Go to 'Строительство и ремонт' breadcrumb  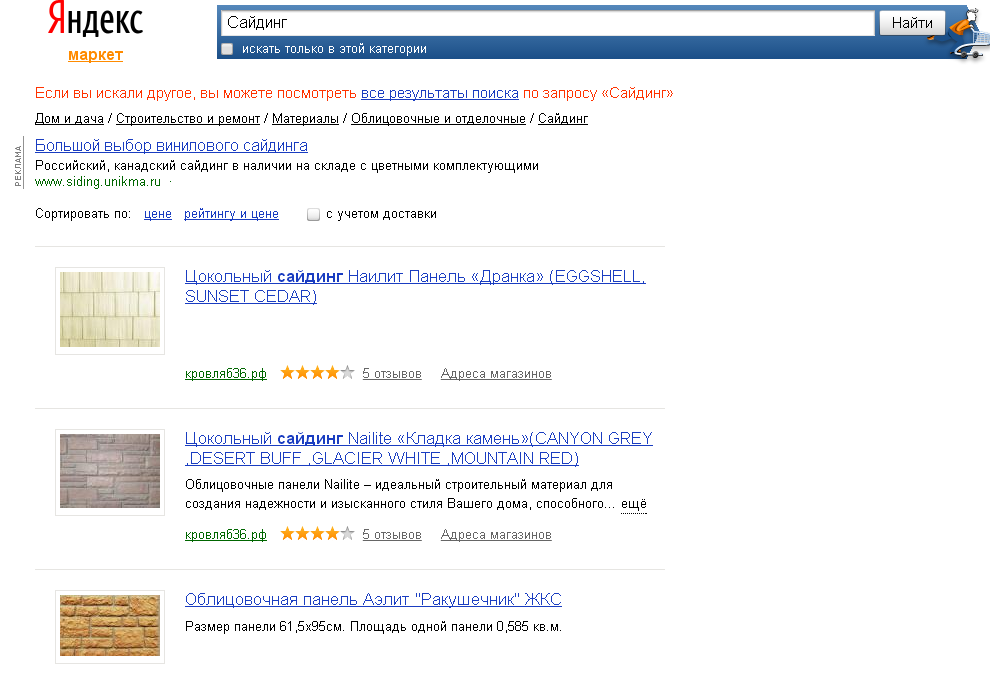(188, 119)
